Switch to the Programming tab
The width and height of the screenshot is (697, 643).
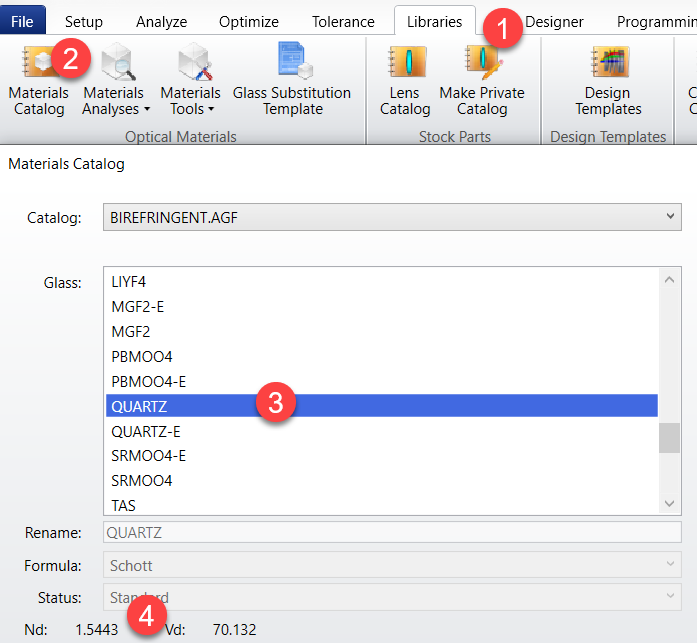click(x=656, y=21)
